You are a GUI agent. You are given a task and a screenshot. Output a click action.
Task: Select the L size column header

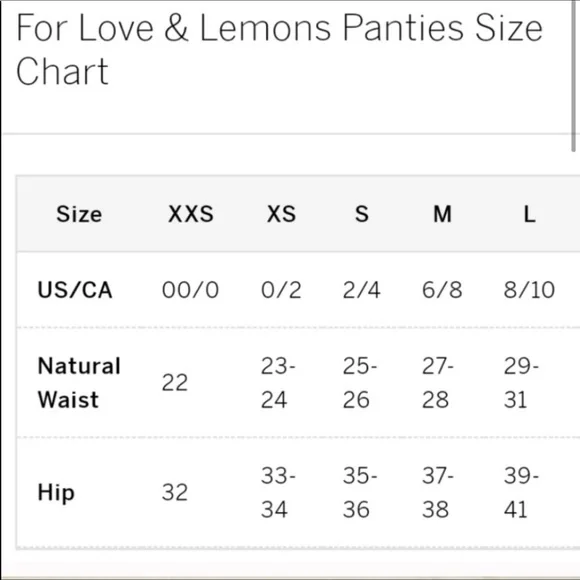coord(529,214)
